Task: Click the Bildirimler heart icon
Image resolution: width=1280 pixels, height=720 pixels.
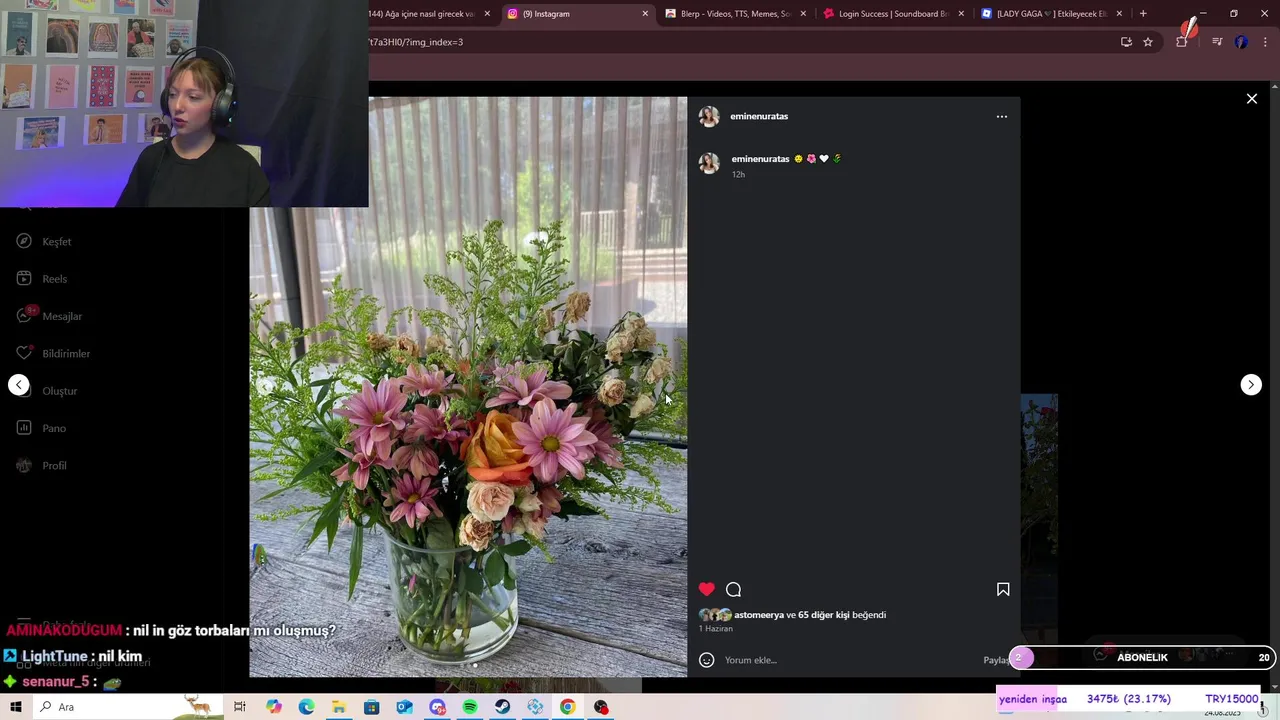Action: pyautogui.click(x=24, y=353)
